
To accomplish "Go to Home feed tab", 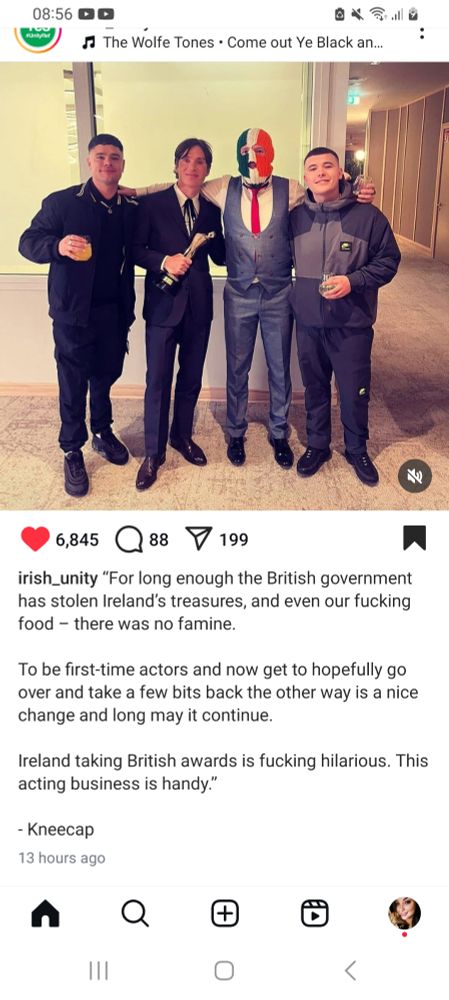I will [45, 914].
